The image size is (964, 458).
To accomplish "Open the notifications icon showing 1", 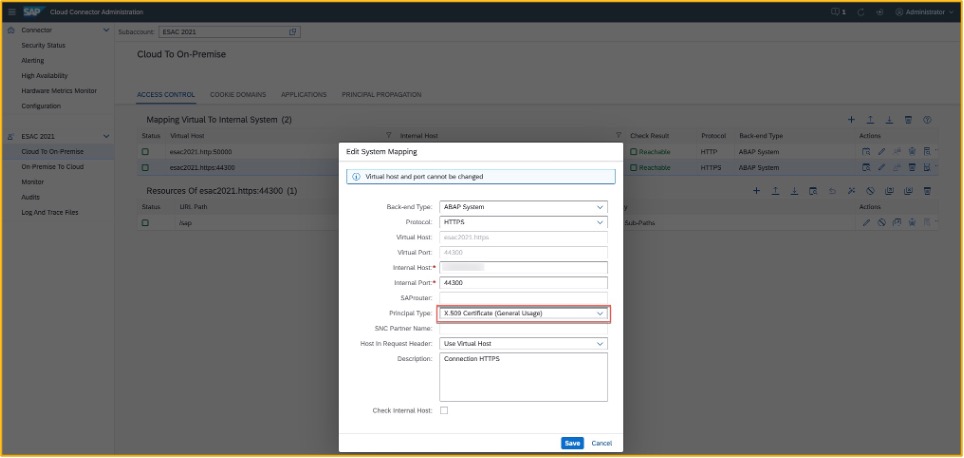I will (x=839, y=12).
